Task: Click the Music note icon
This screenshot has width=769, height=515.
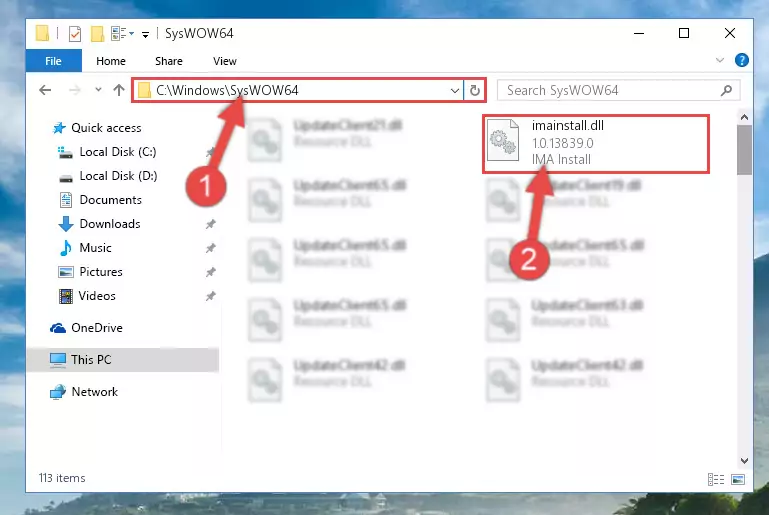Action: [x=65, y=248]
